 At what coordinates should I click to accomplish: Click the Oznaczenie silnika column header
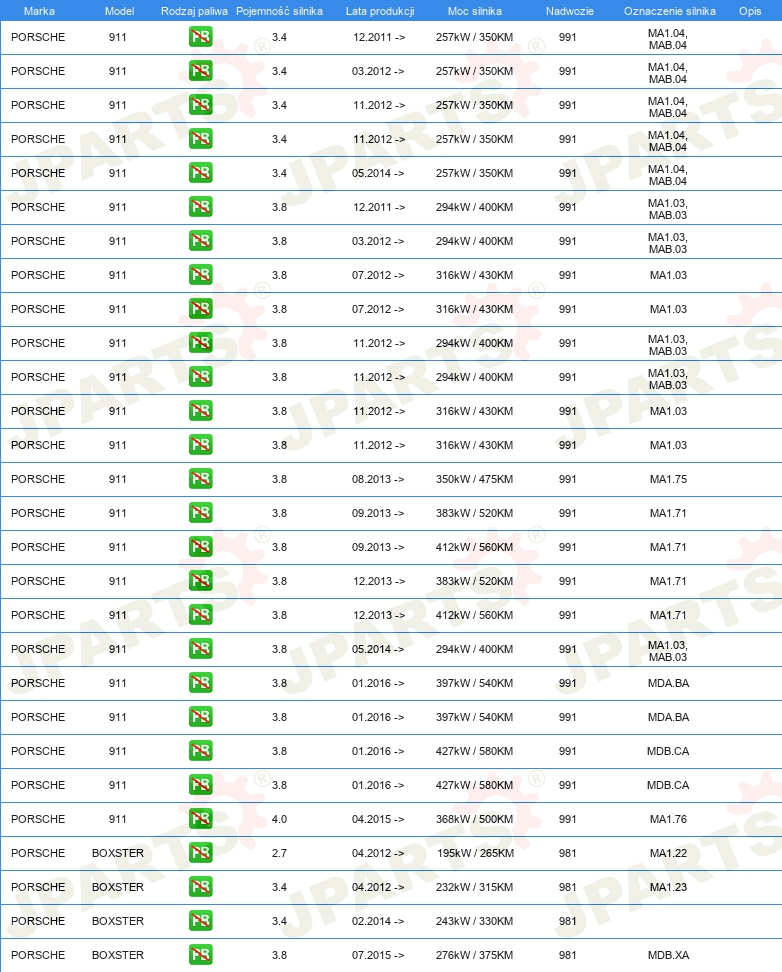(x=669, y=11)
